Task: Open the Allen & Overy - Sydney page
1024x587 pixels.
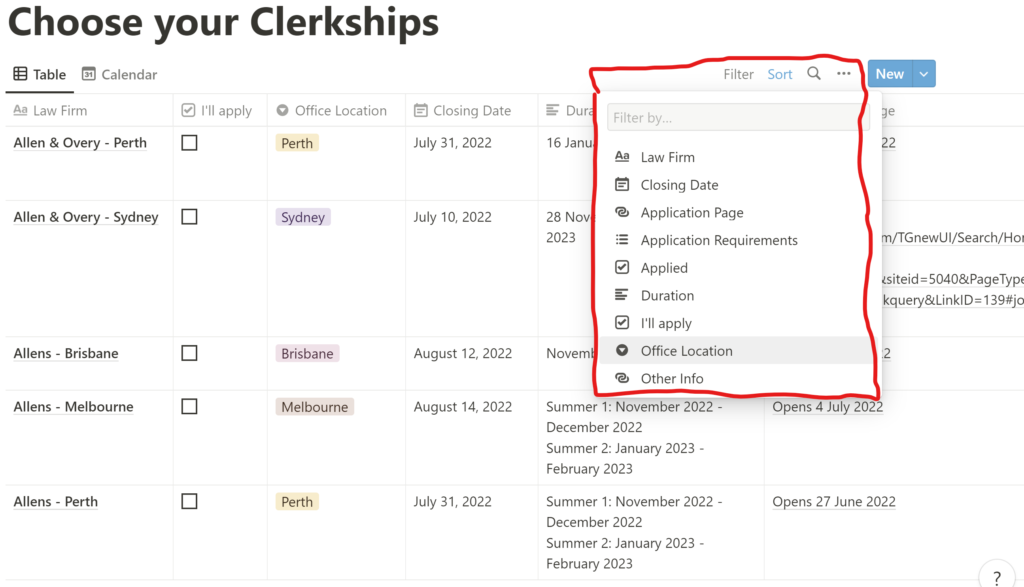Action: click(x=86, y=217)
